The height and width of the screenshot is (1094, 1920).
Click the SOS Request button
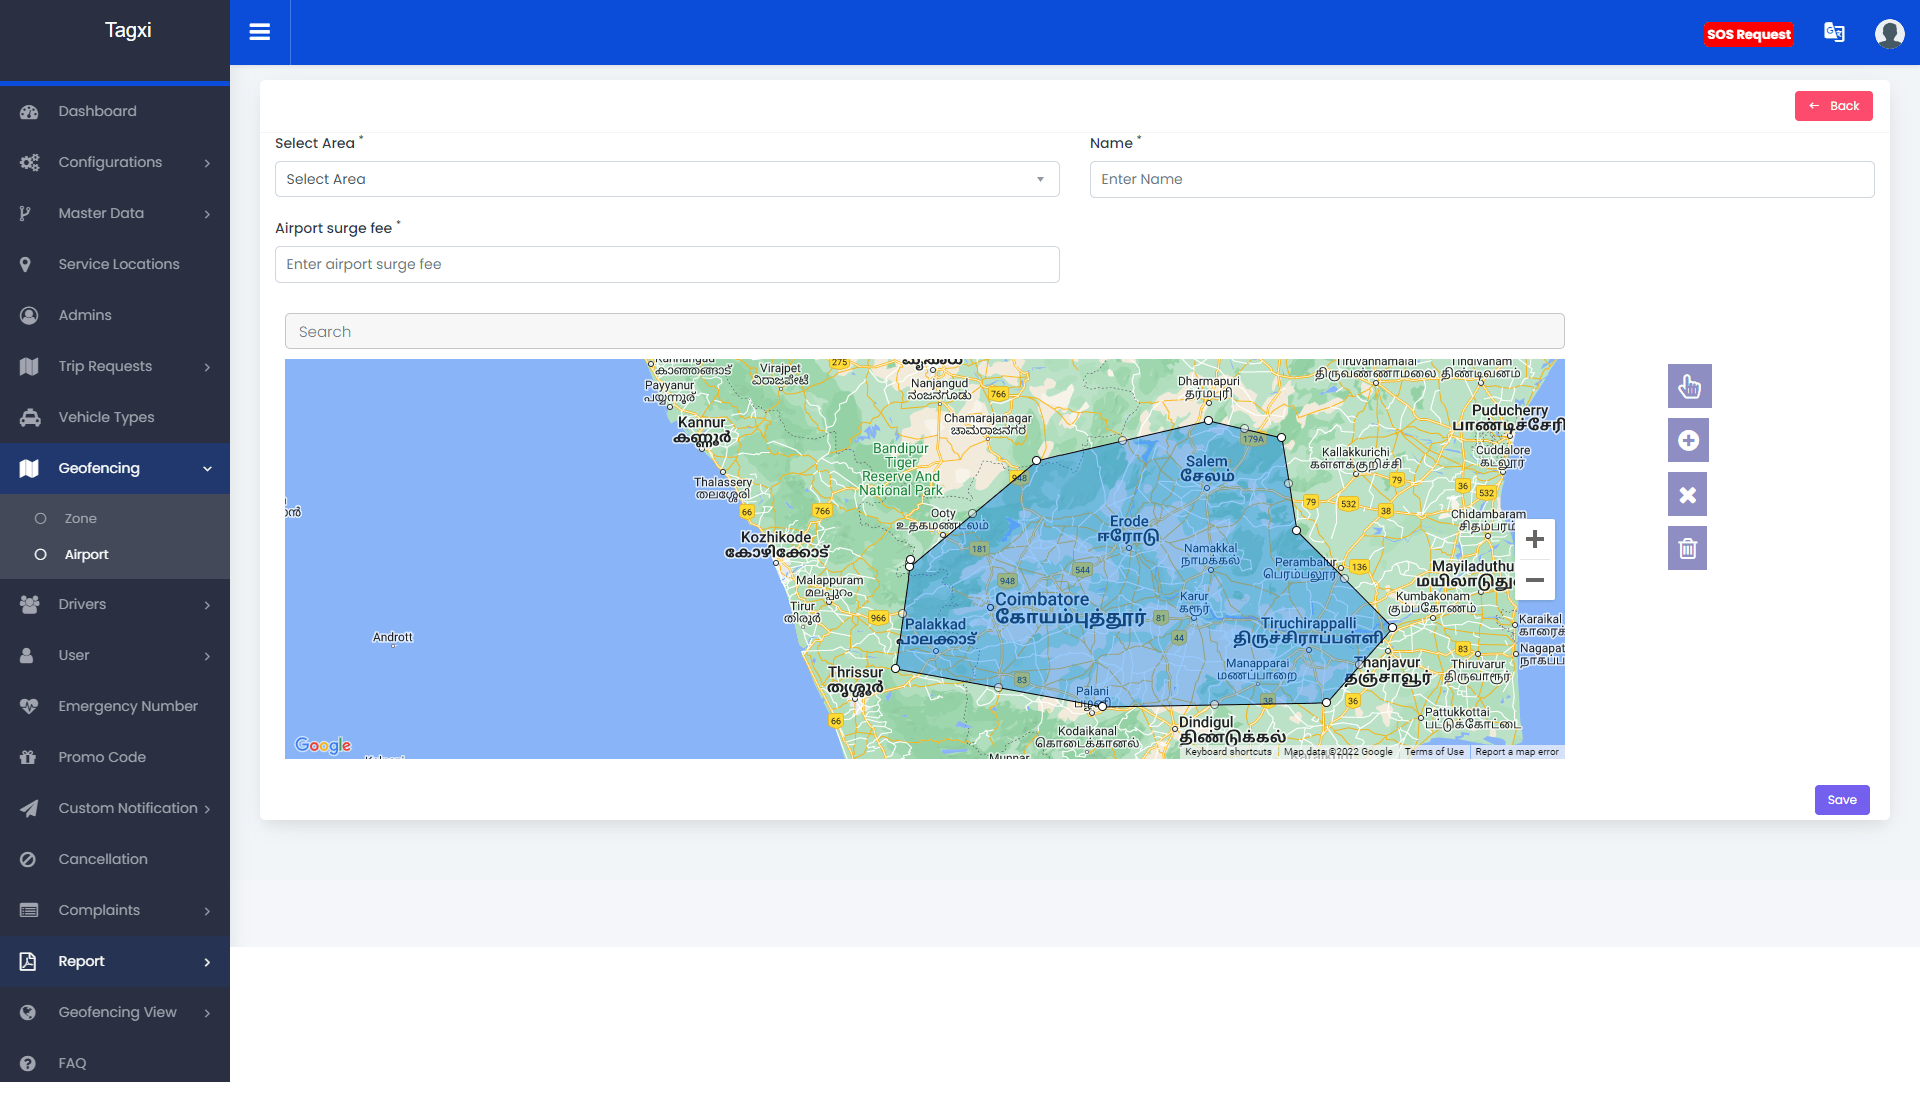pyautogui.click(x=1748, y=34)
